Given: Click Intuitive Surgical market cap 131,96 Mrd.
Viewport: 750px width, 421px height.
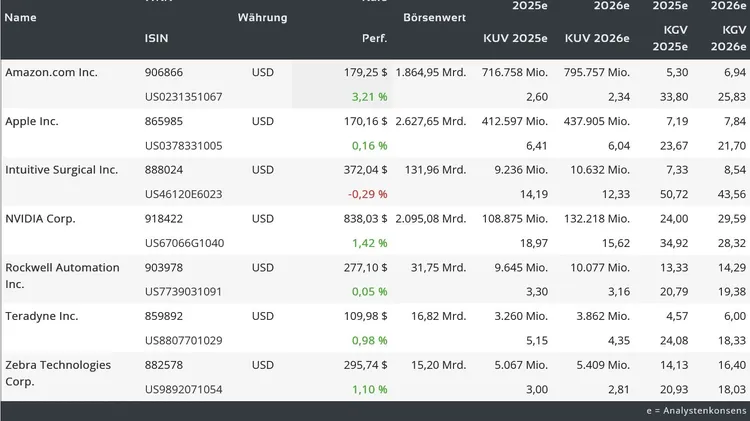Looking at the screenshot, I should tap(435, 170).
